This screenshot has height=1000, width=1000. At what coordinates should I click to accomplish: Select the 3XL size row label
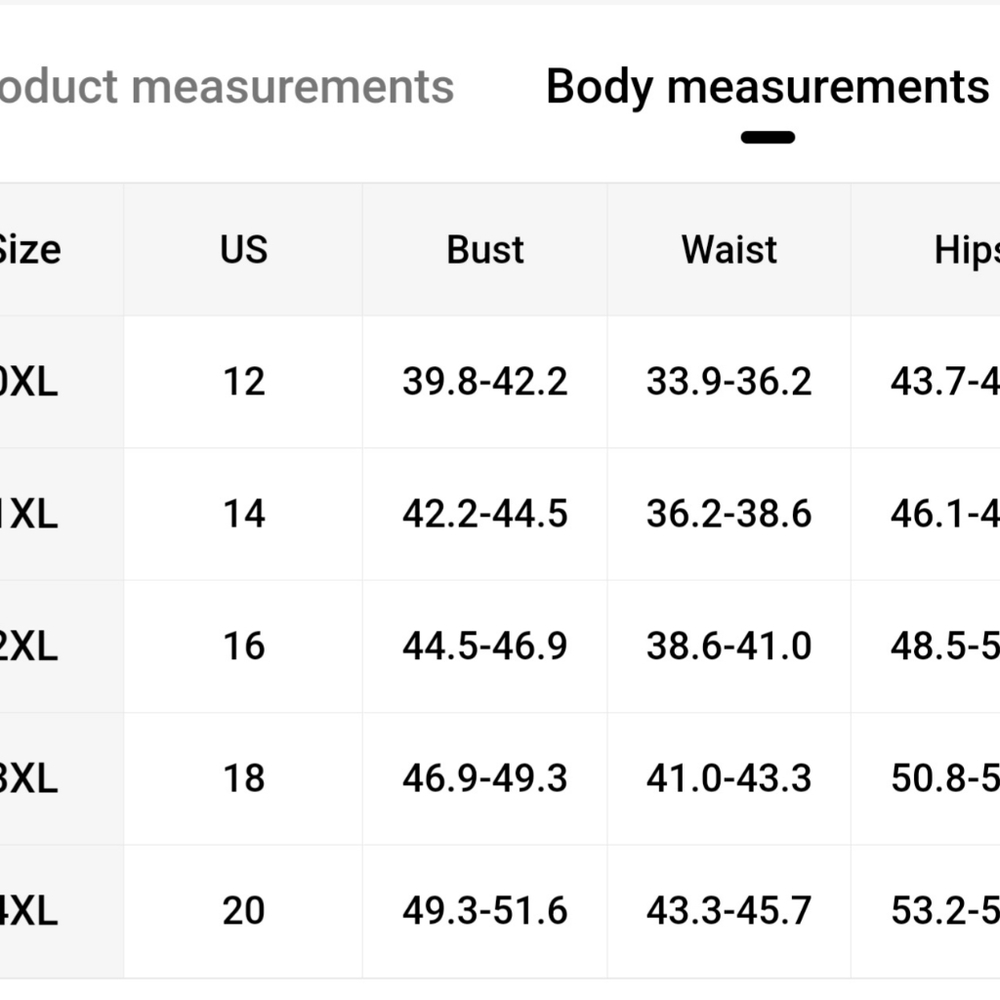pyautogui.click(x=29, y=778)
